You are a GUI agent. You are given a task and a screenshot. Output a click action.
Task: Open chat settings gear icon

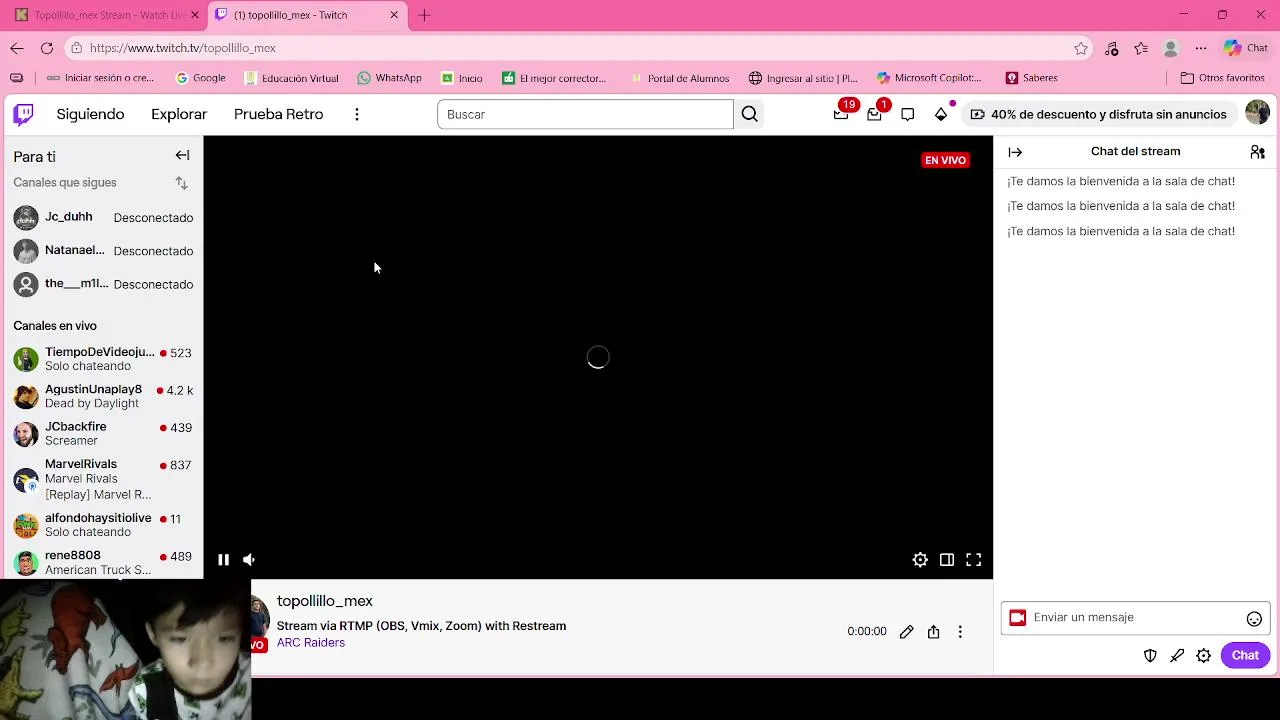1204,656
